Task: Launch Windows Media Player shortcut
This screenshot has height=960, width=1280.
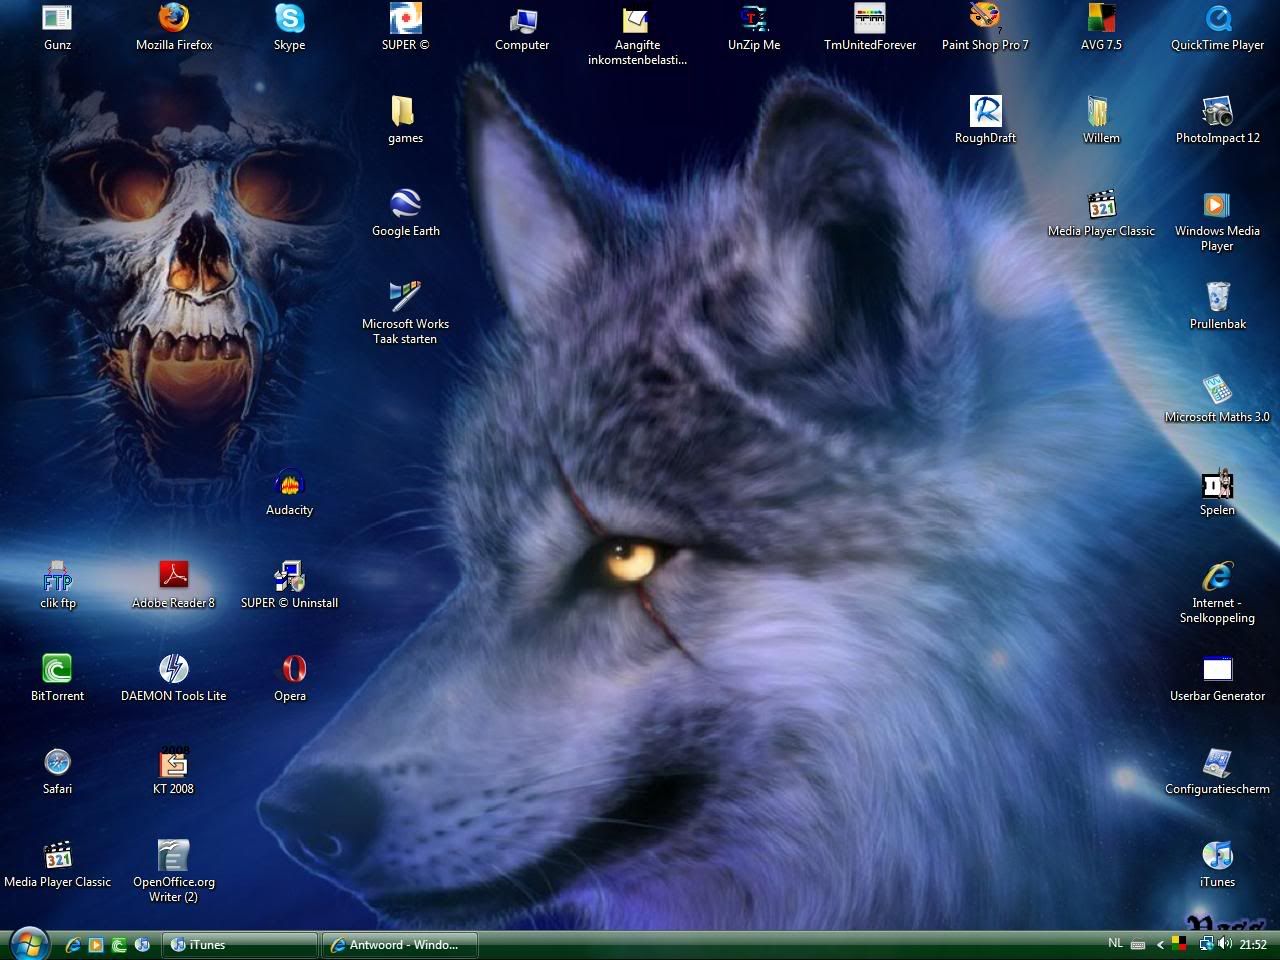Action: 1217,221
